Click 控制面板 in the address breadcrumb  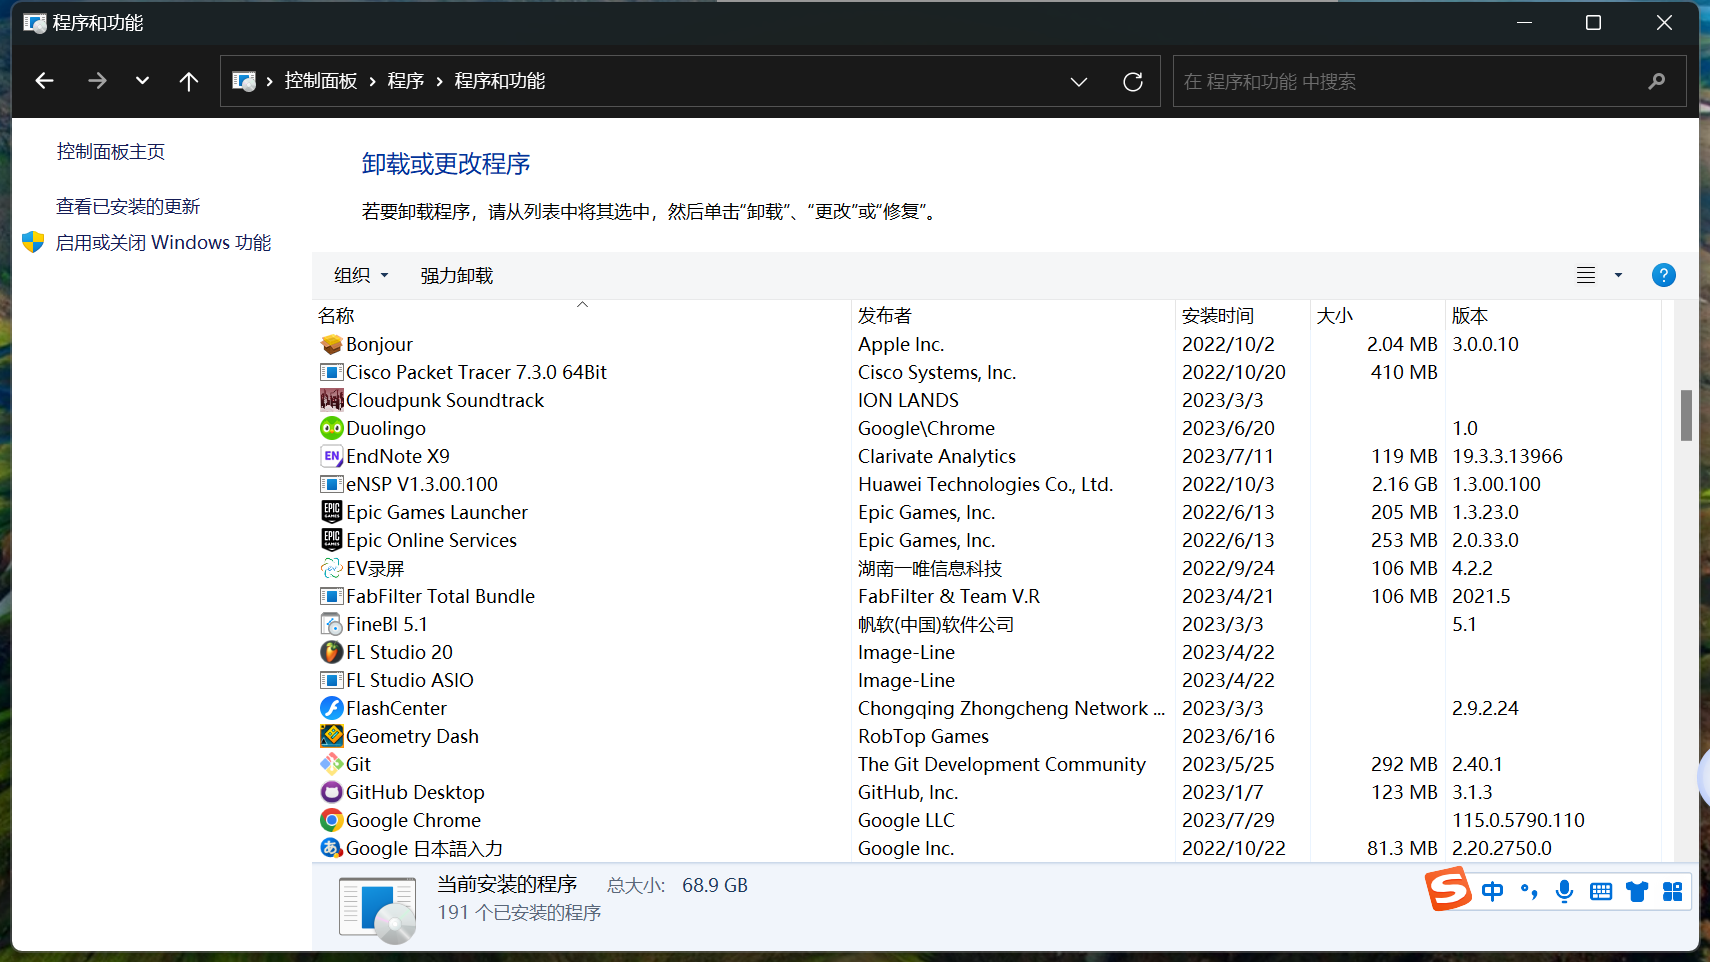(321, 81)
